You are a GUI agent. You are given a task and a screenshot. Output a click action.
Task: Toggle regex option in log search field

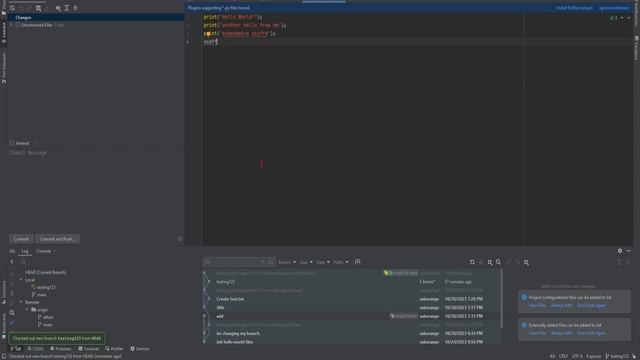(270, 262)
